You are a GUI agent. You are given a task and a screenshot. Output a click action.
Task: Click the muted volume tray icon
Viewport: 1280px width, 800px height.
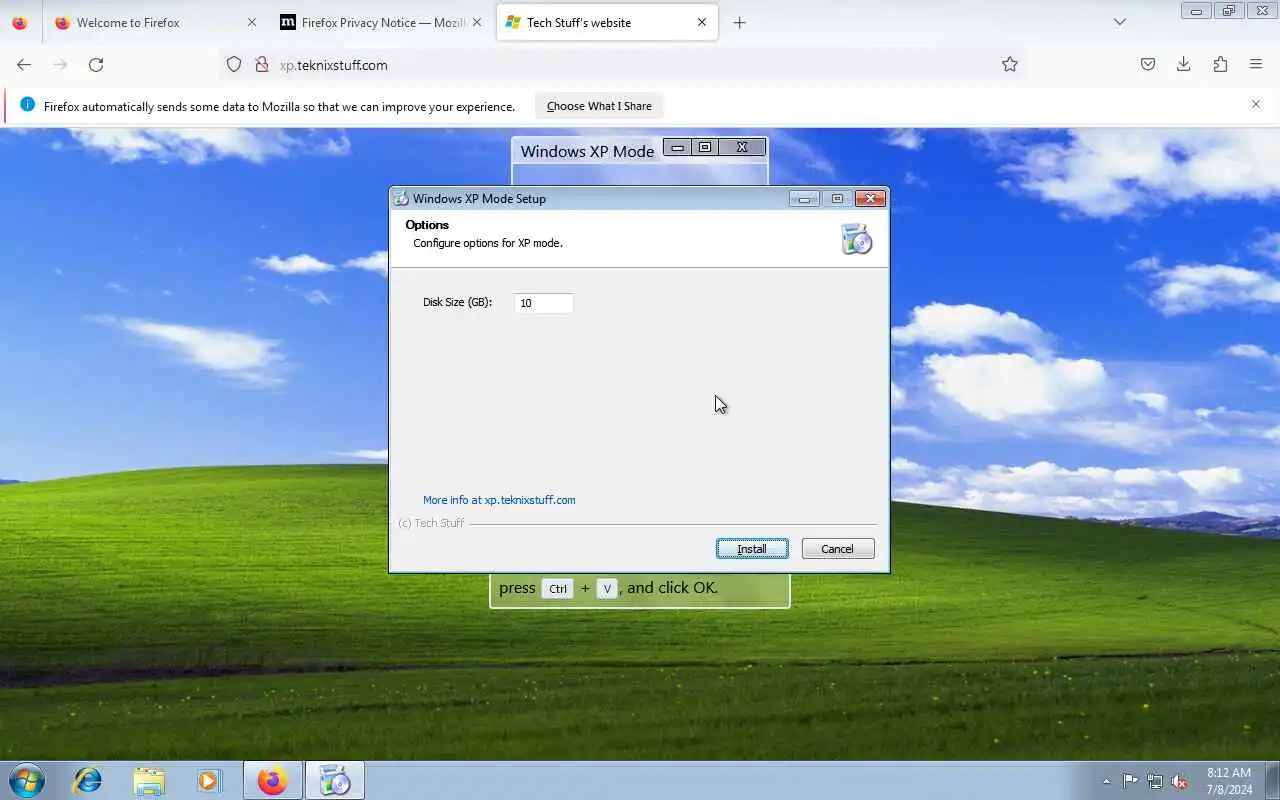tap(1180, 781)
